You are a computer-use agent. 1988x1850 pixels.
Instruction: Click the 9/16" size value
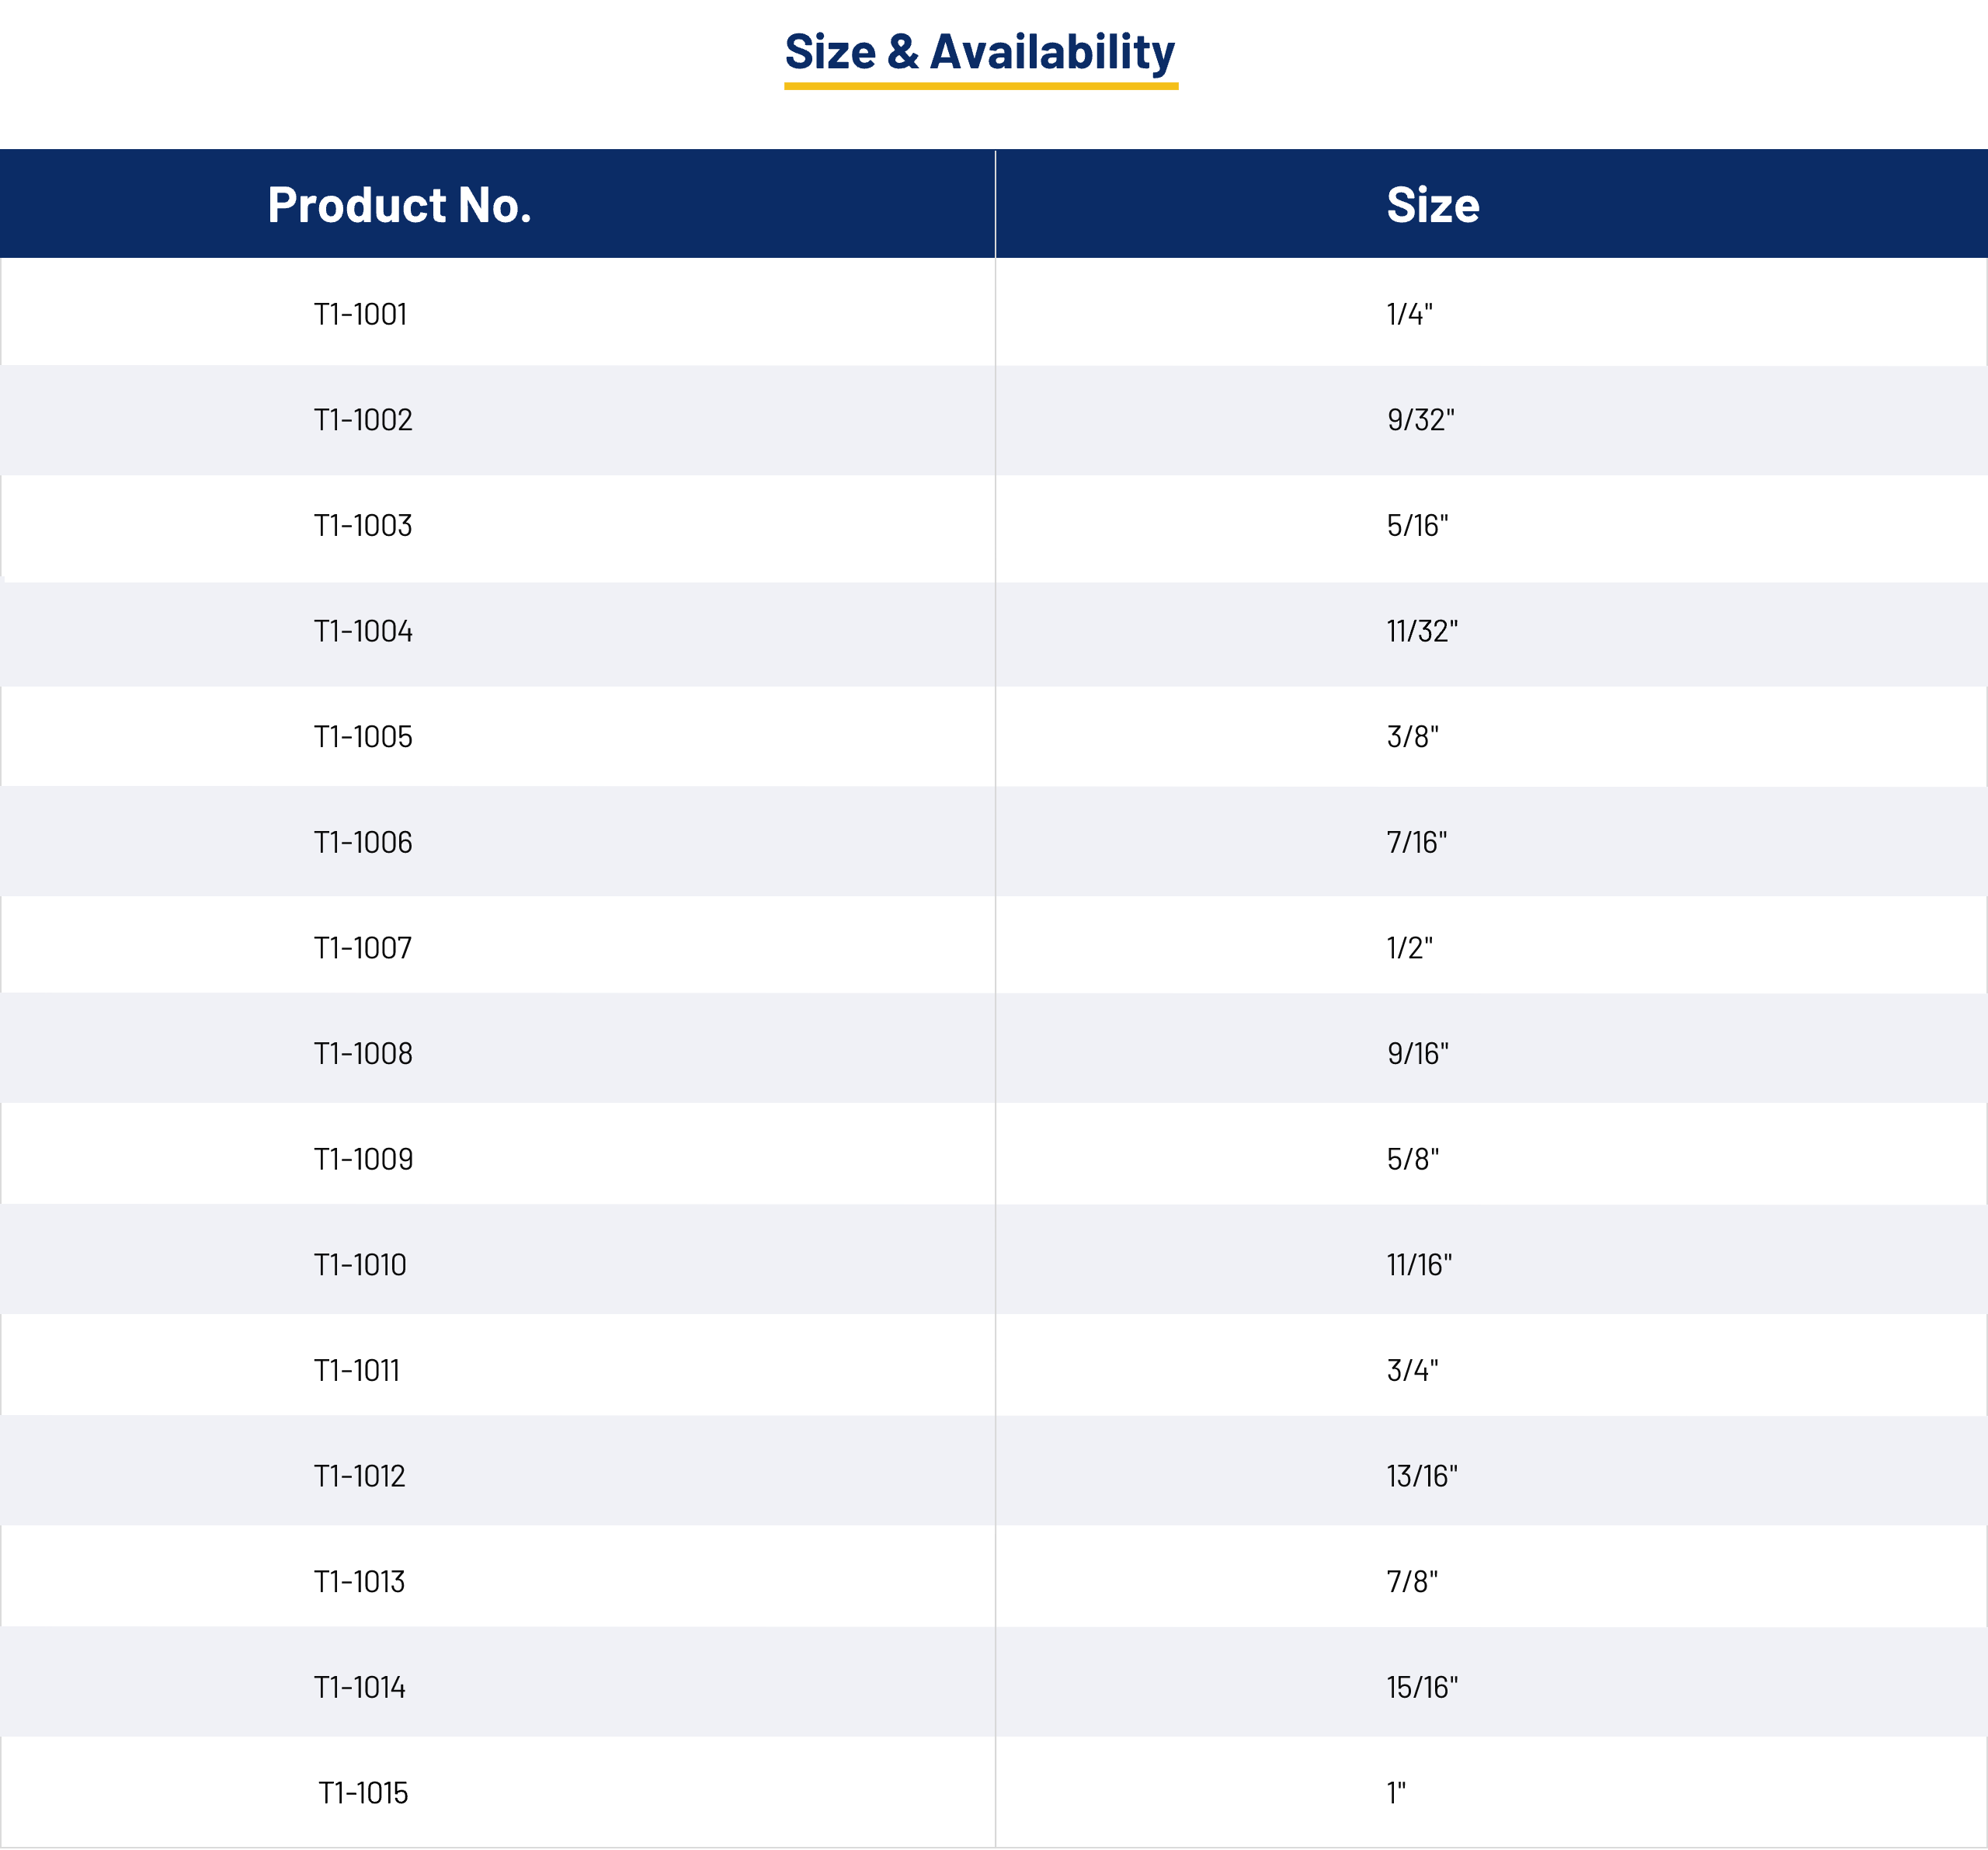click(x=1417, y=1053)
